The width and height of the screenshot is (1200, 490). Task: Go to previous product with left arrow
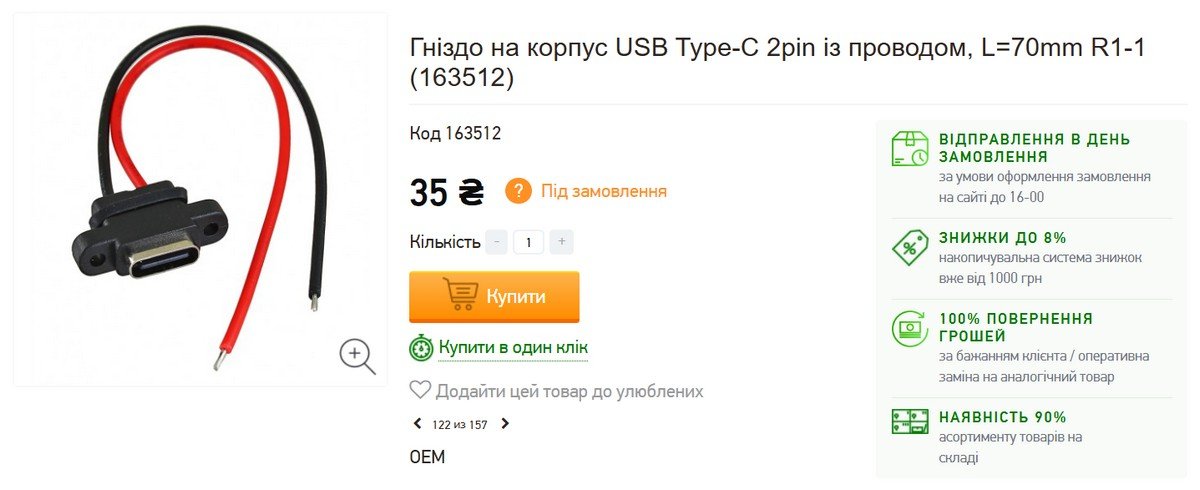coord(417,424)
